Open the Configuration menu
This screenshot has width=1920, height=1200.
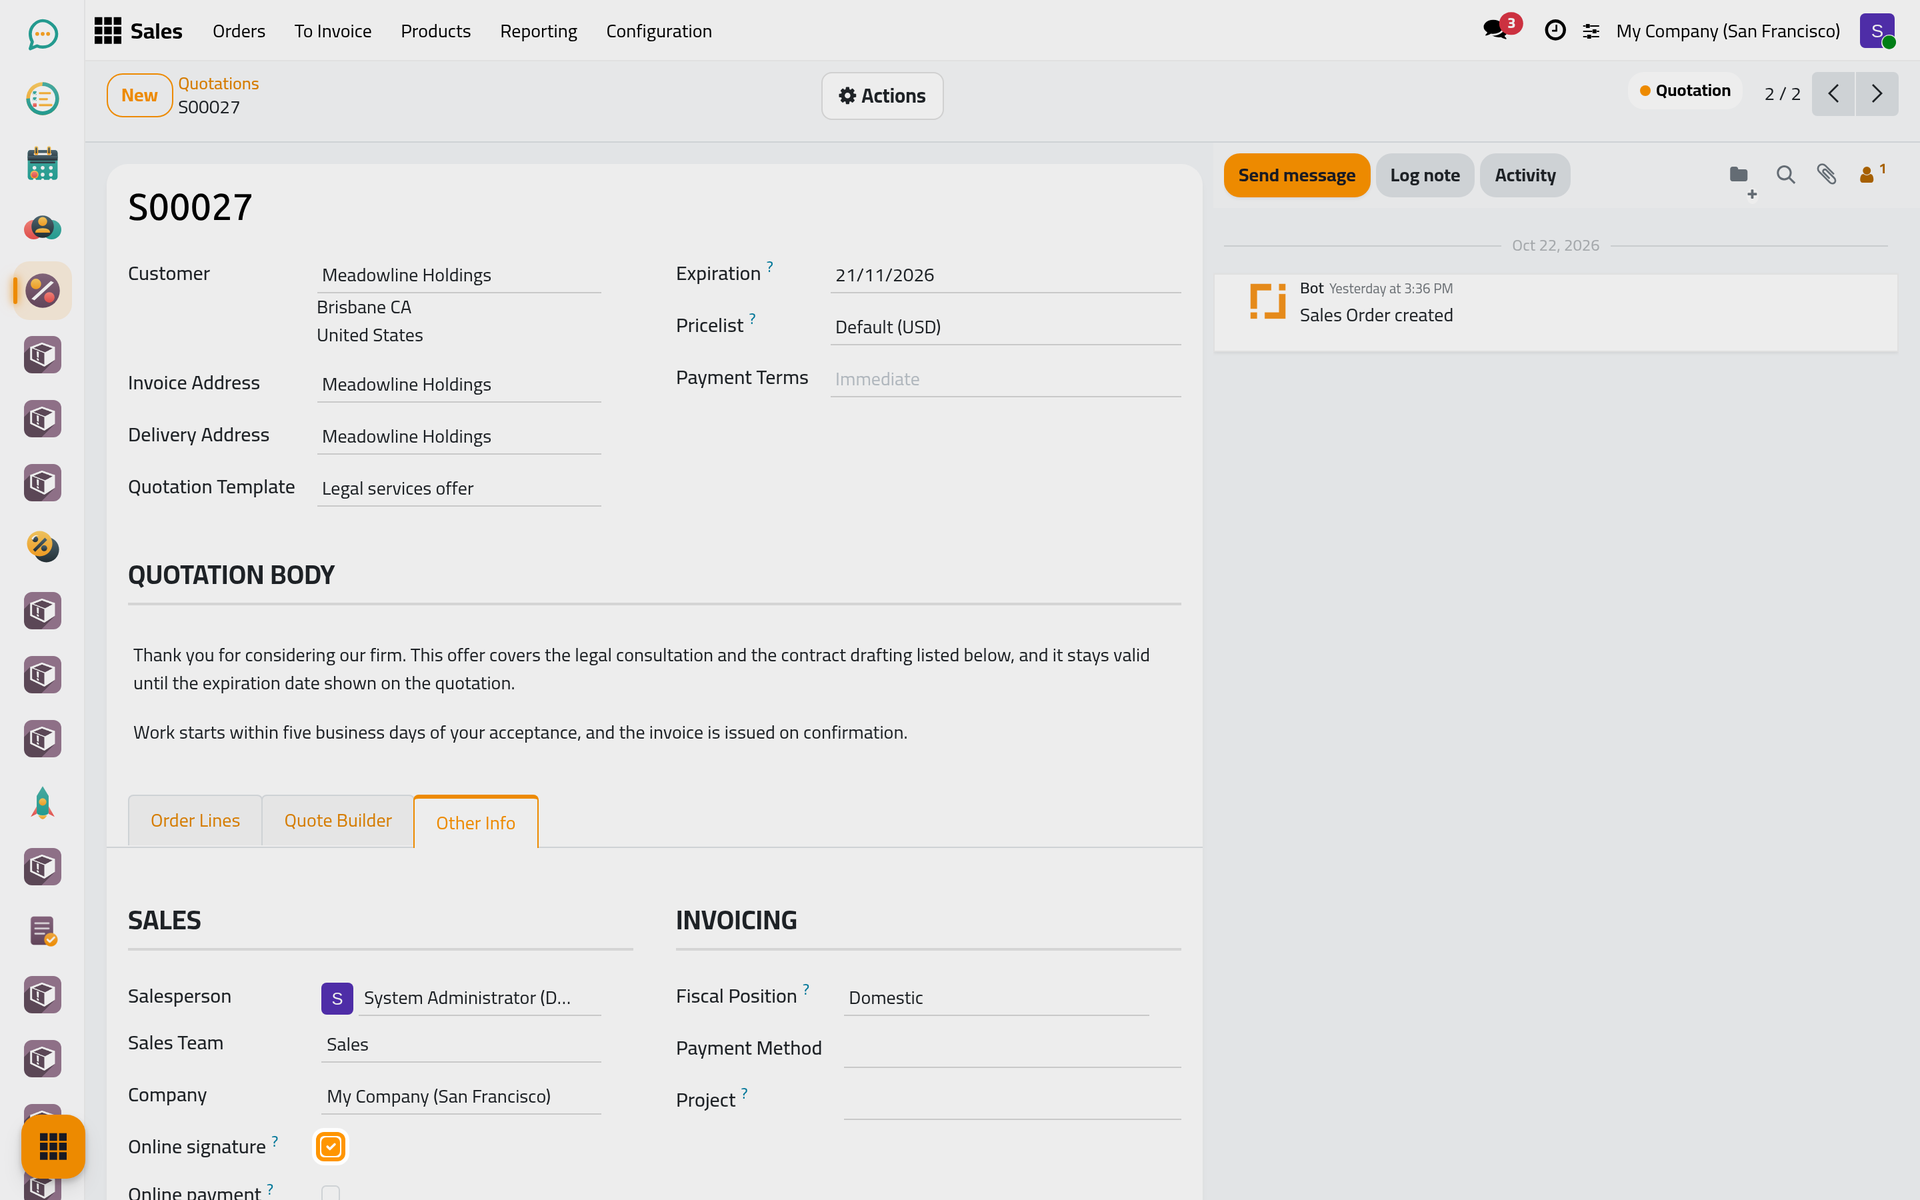(659, 31)
